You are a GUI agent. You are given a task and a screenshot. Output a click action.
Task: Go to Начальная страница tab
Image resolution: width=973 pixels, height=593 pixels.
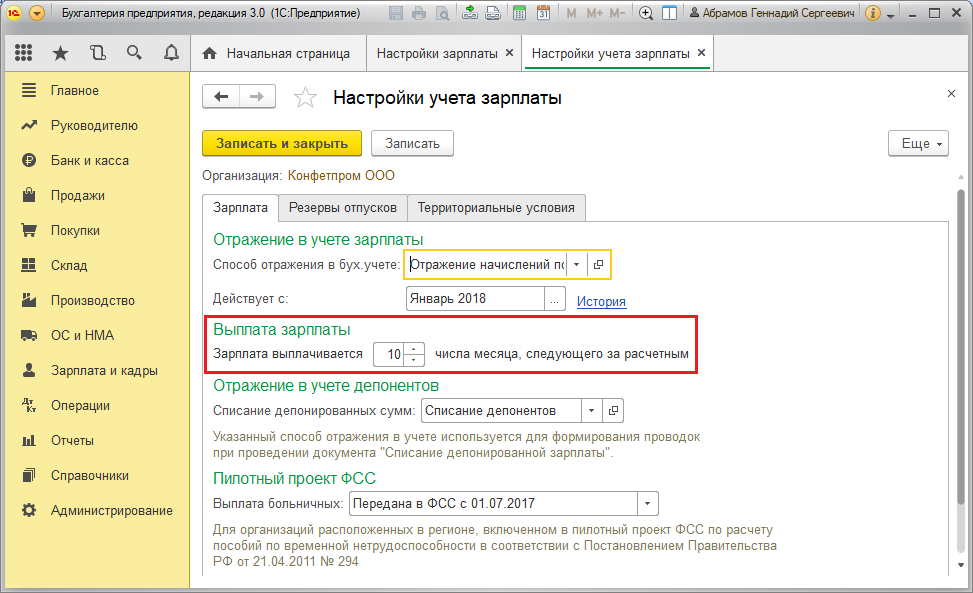[277, 53]
